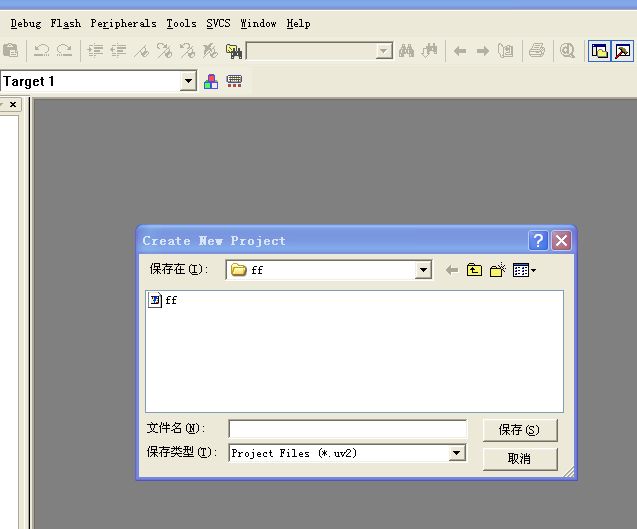Click the 文件名 input field
Screen dimensions: 637x529
tap(348, 429)
